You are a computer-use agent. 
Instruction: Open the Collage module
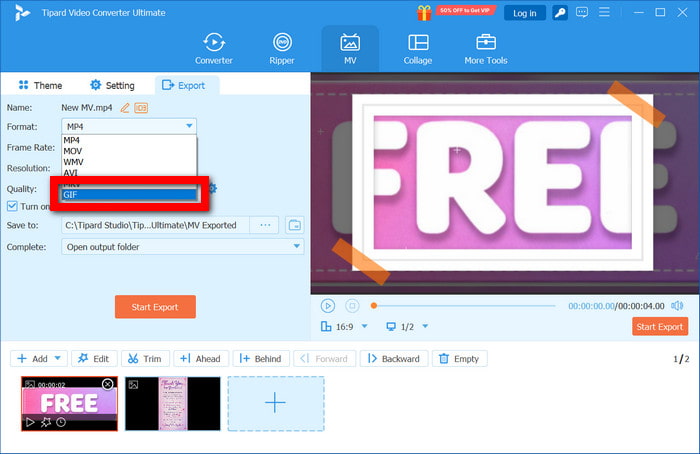click(x=418, y=49)
